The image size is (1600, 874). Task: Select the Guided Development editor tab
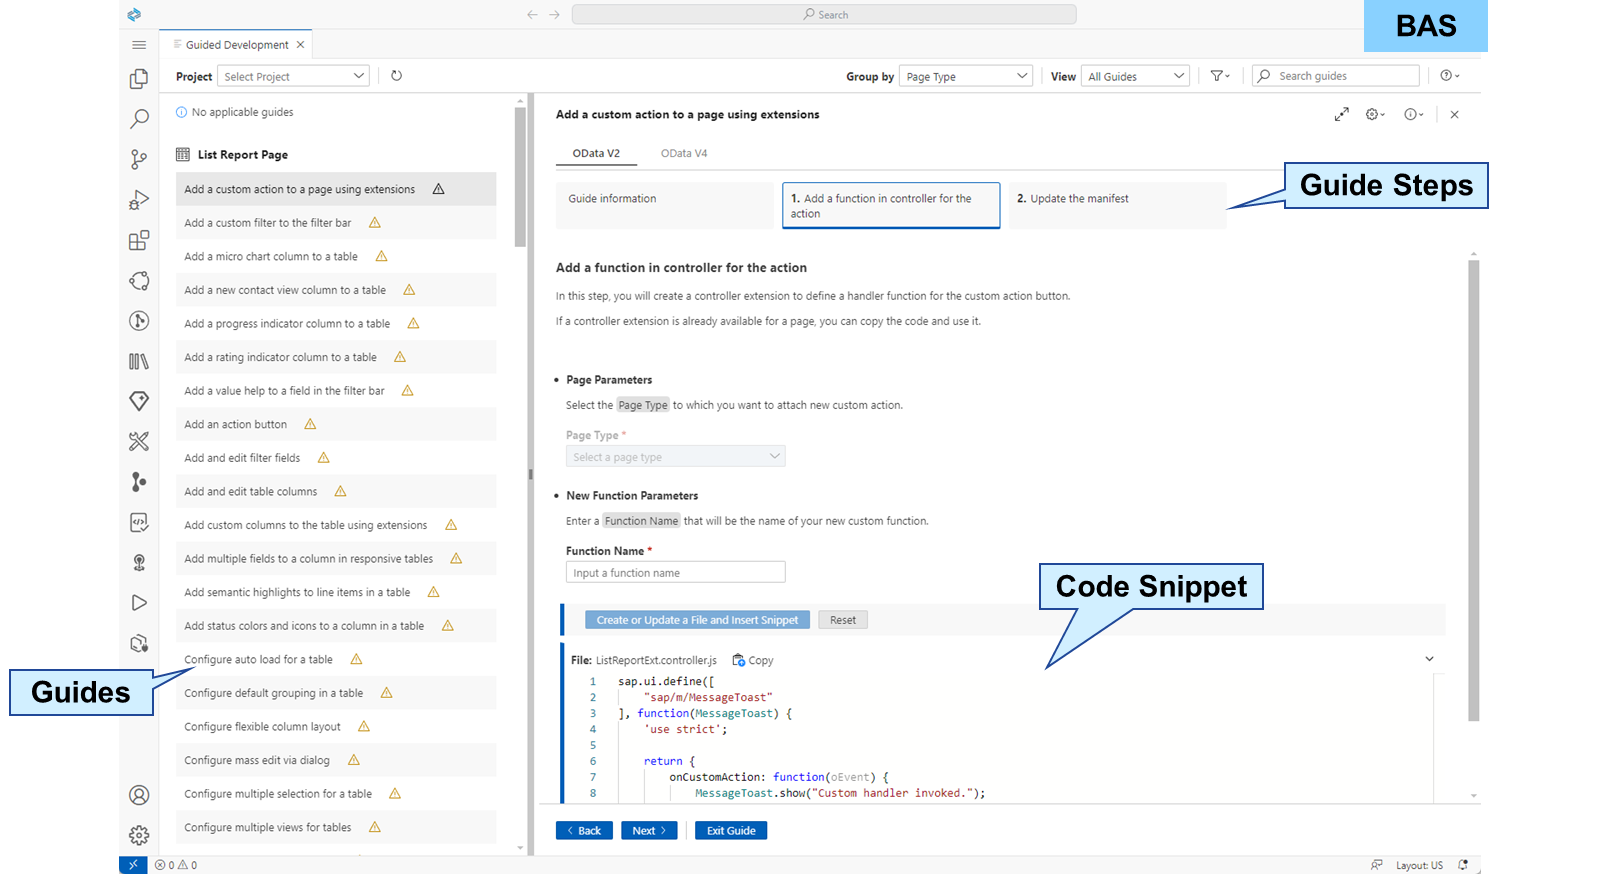pos(237,45)
